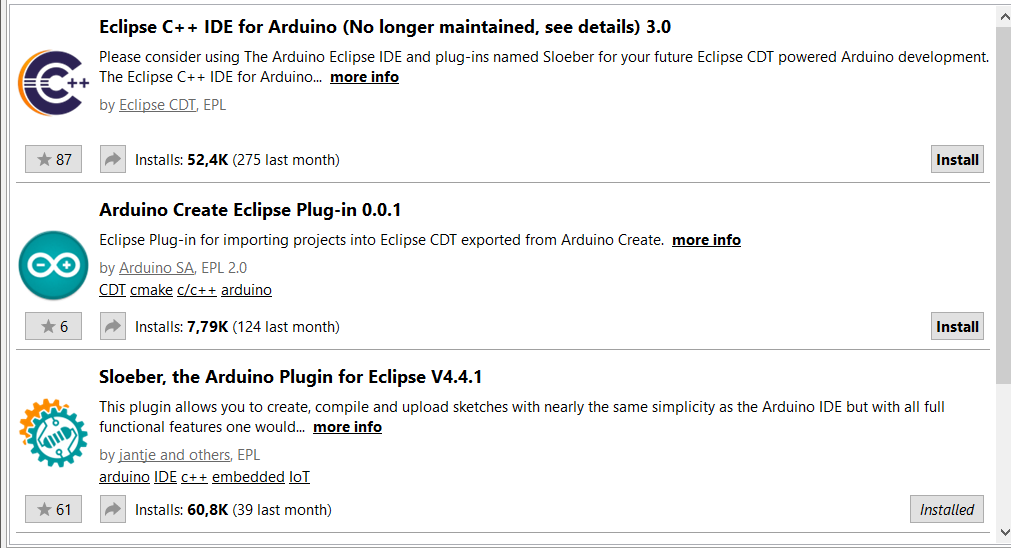The image size is (1011, 548).
Task: Click the Installed button for Sloeber
Action: tap(947, 509)
